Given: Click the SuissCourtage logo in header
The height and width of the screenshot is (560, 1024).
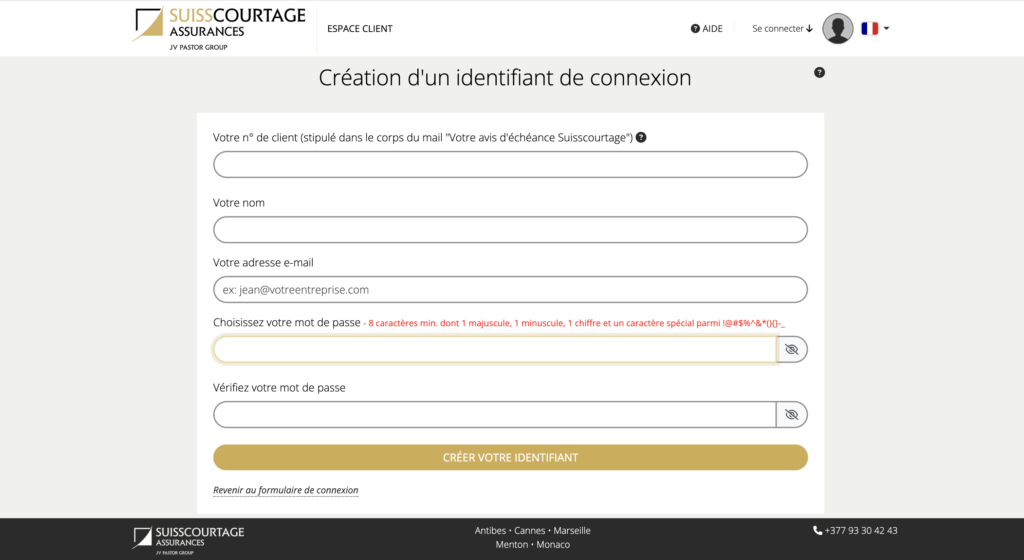Looking at the screenshot, I should point(219,27).
